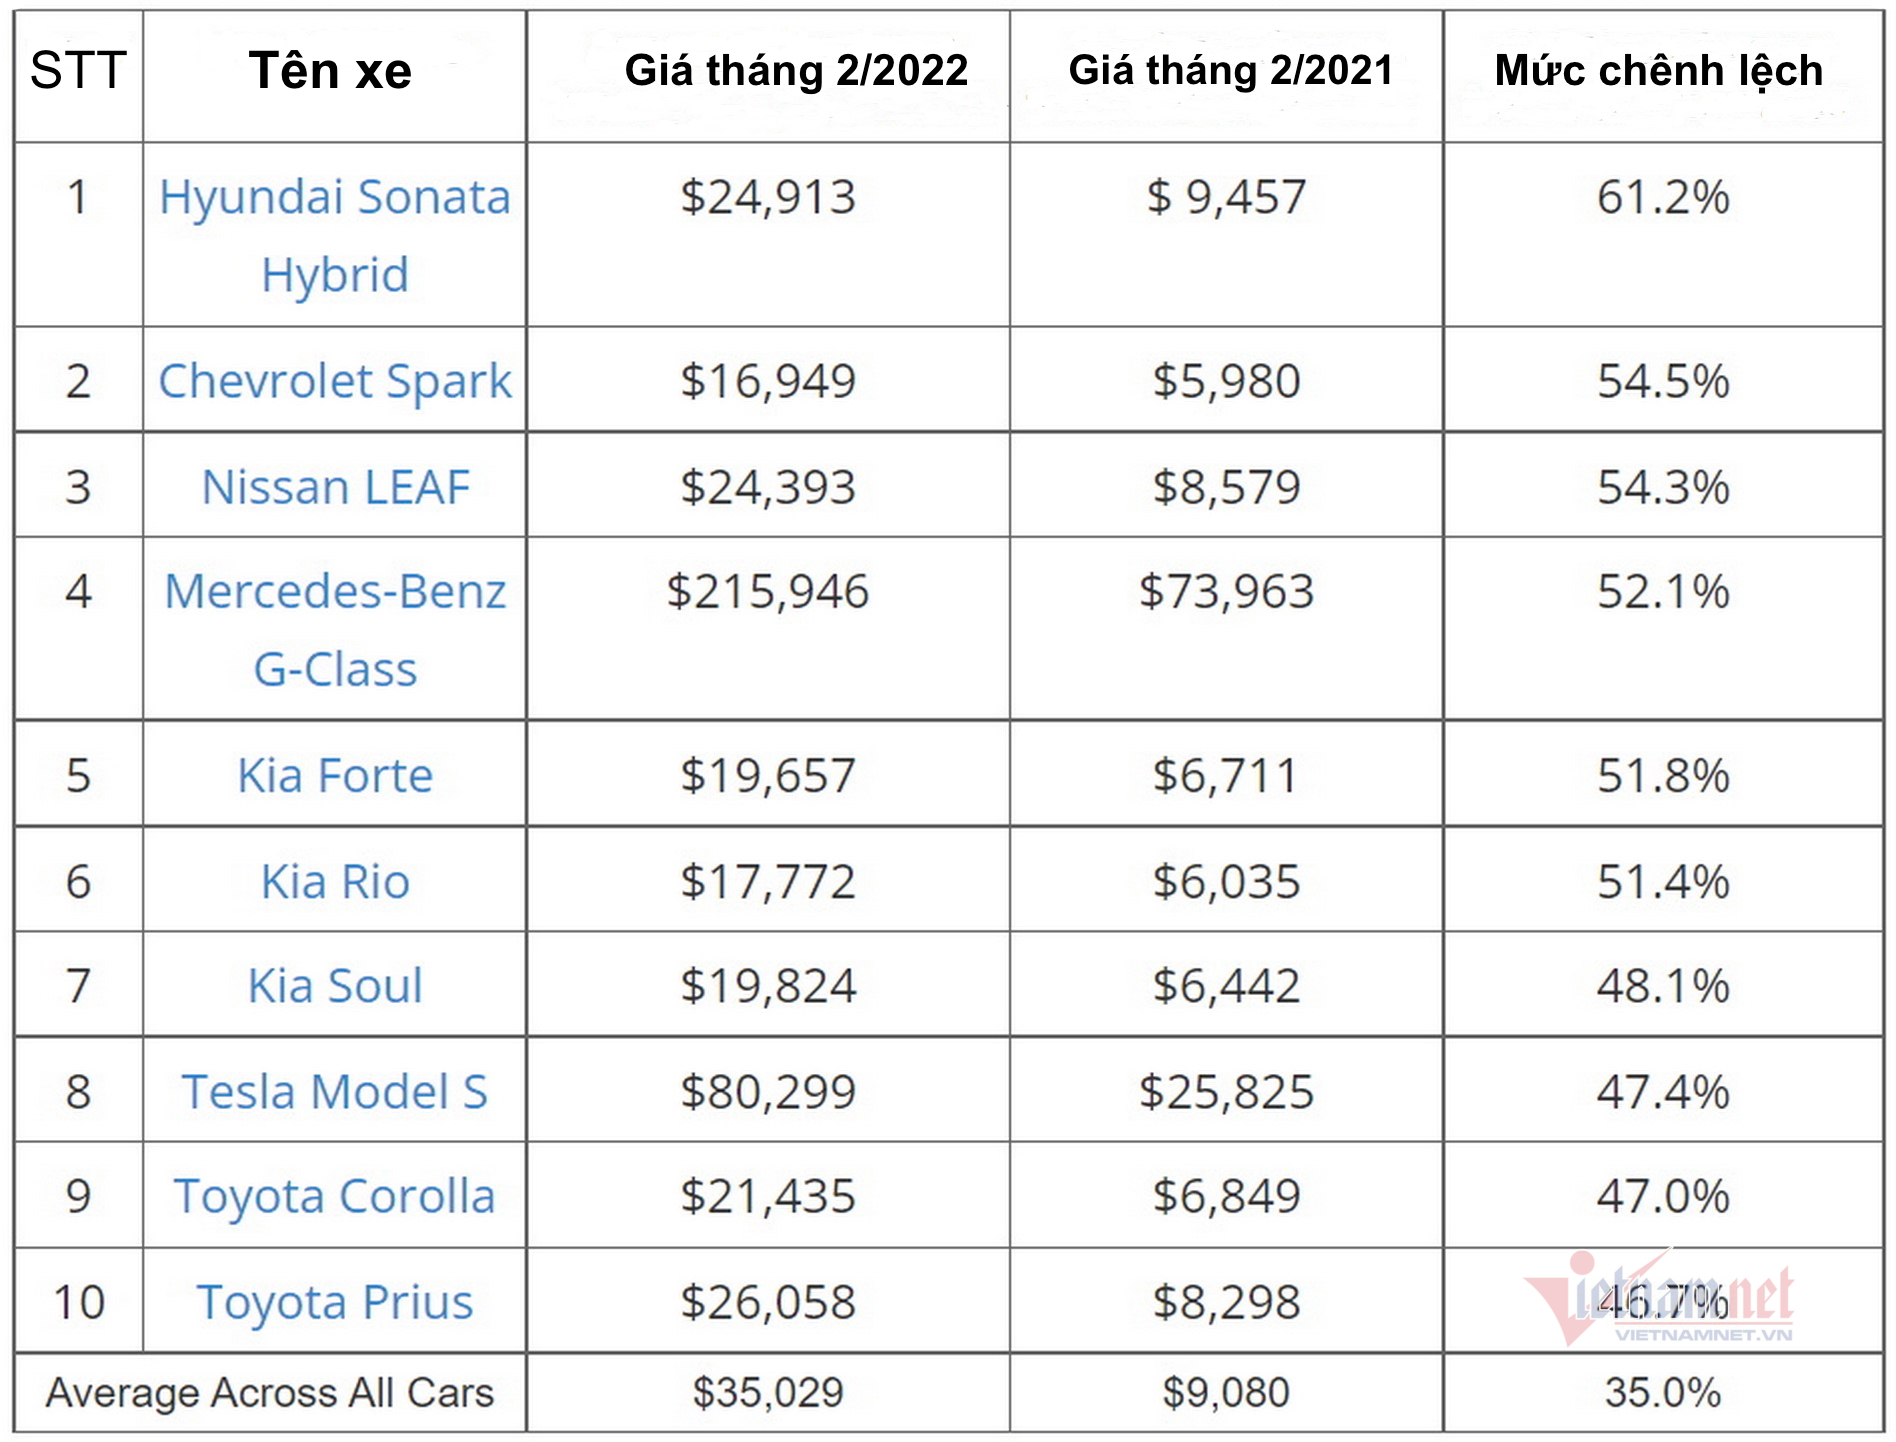Screen dimensions: 1896x1442
Task: Click the 61.2% difference cell
Action: click(x=1663, y=198)
